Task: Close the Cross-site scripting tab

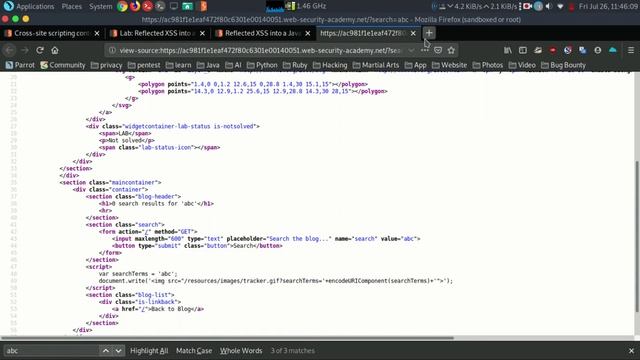Action: tap(97, 33)
